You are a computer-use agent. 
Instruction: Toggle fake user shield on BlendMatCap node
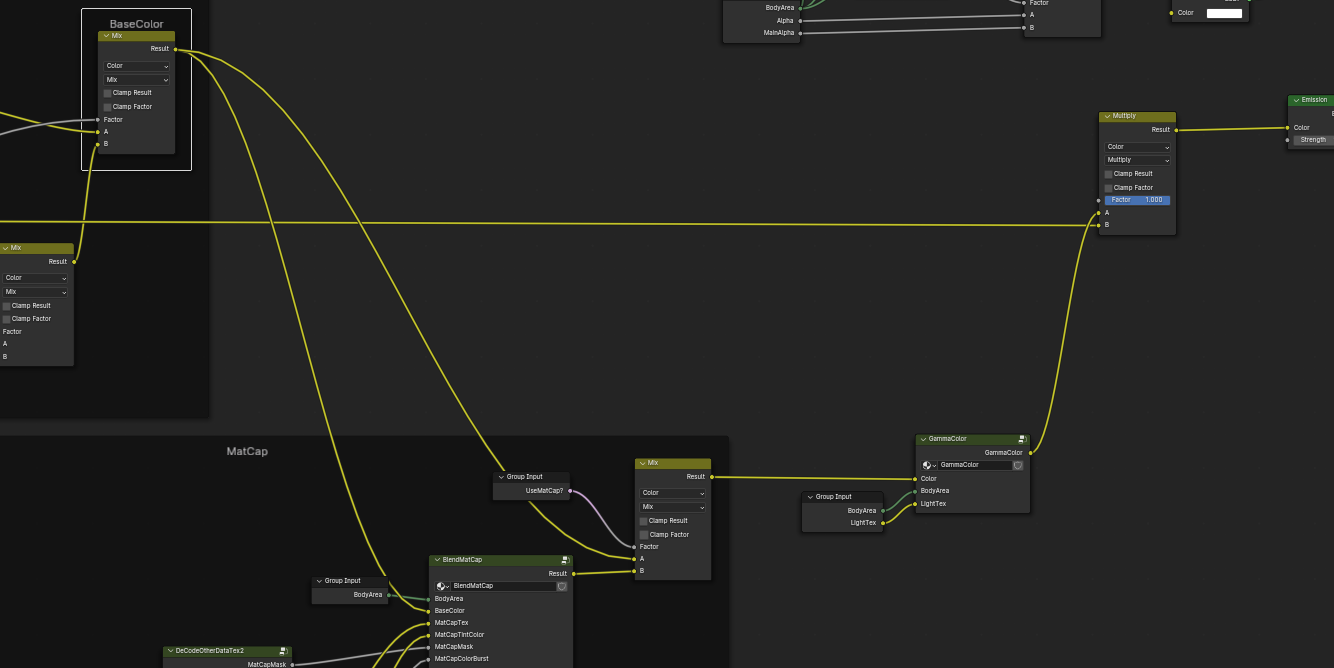562,586
